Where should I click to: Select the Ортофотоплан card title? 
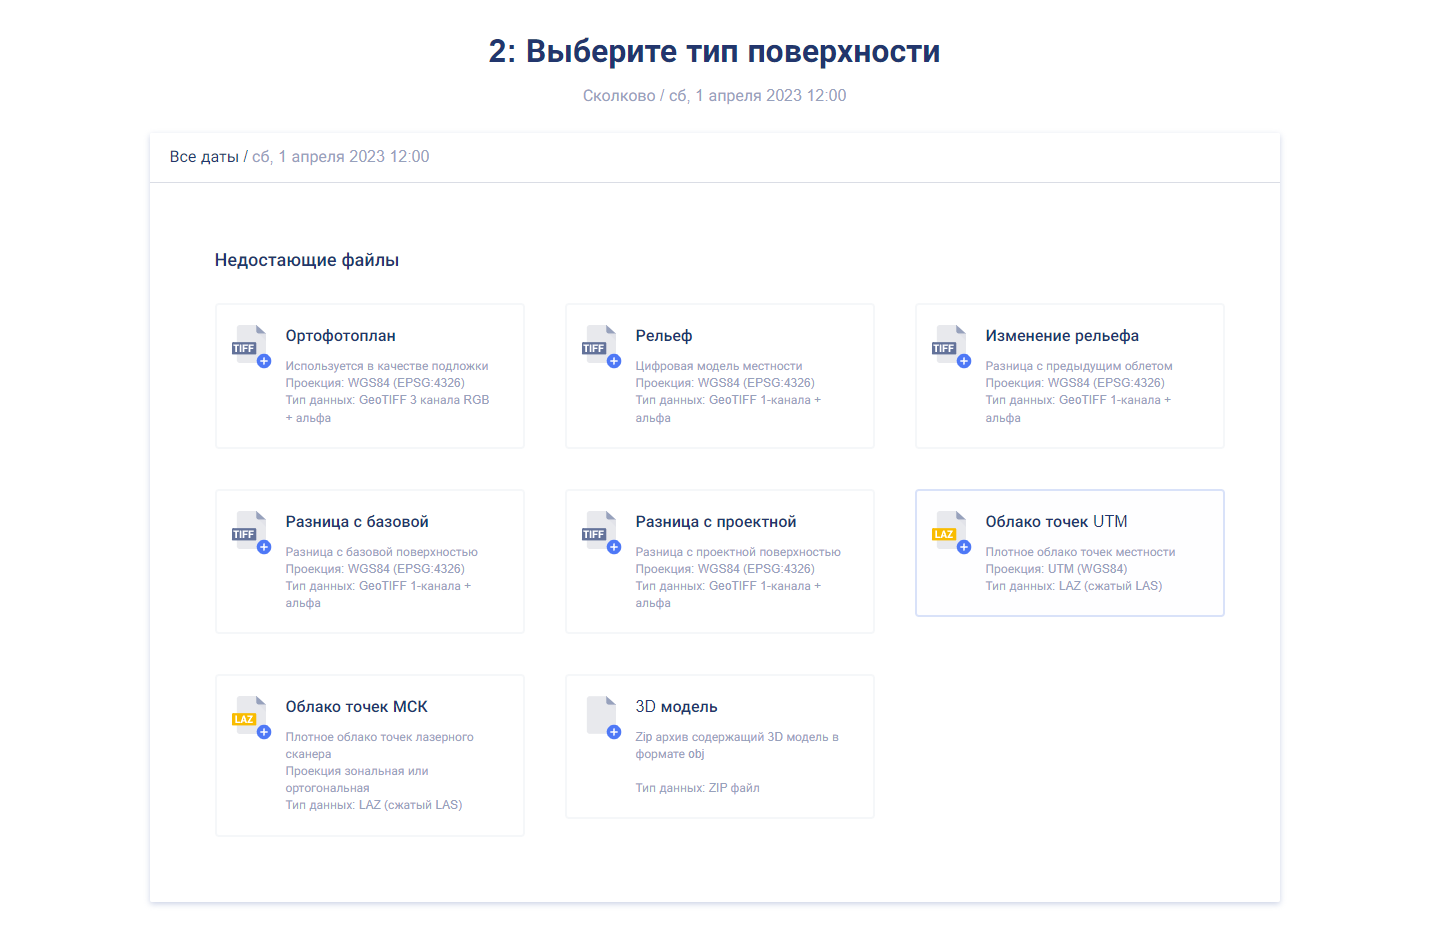[340, 336]
